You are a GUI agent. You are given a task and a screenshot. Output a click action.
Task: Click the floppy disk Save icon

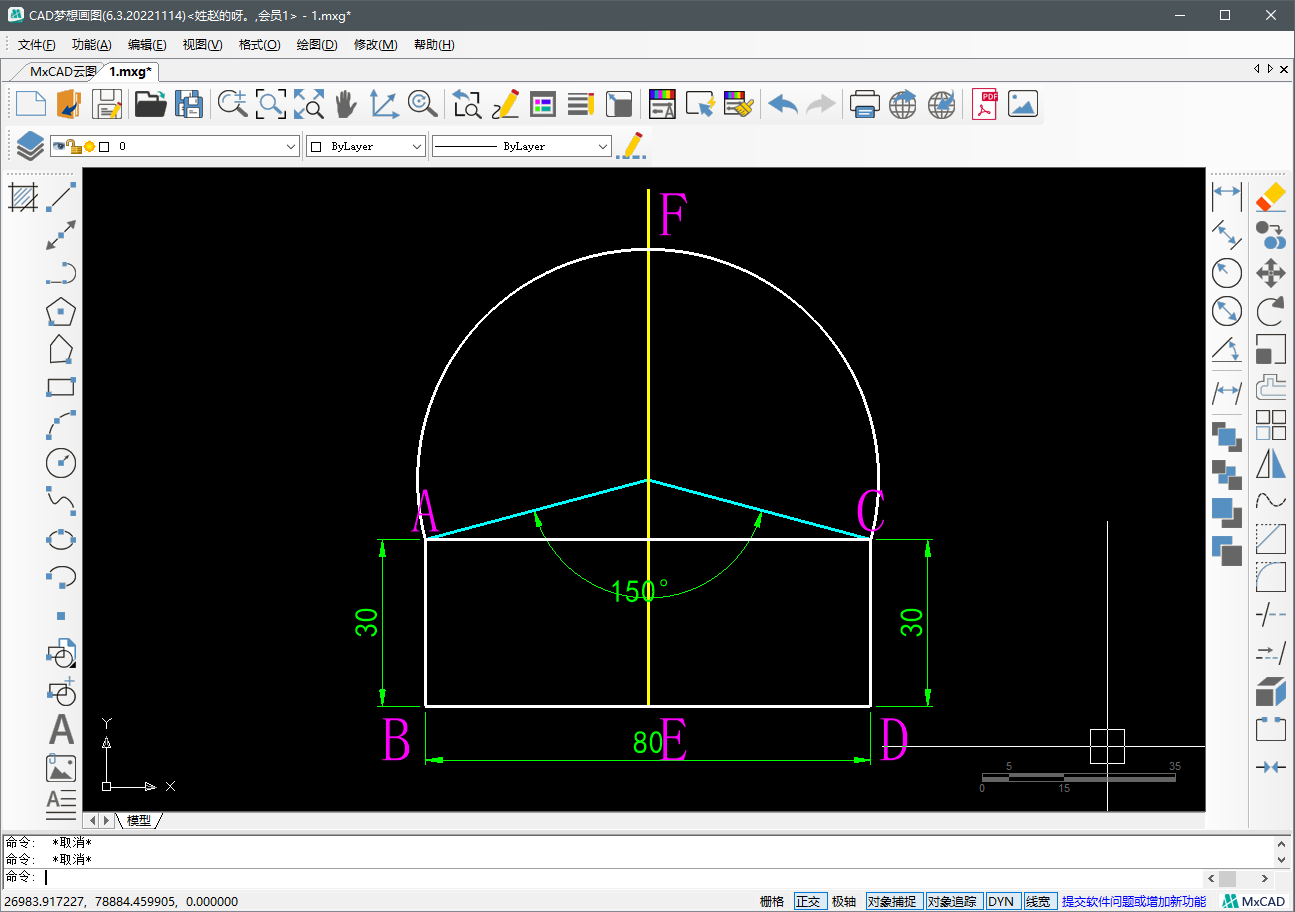tap(107, 104)
